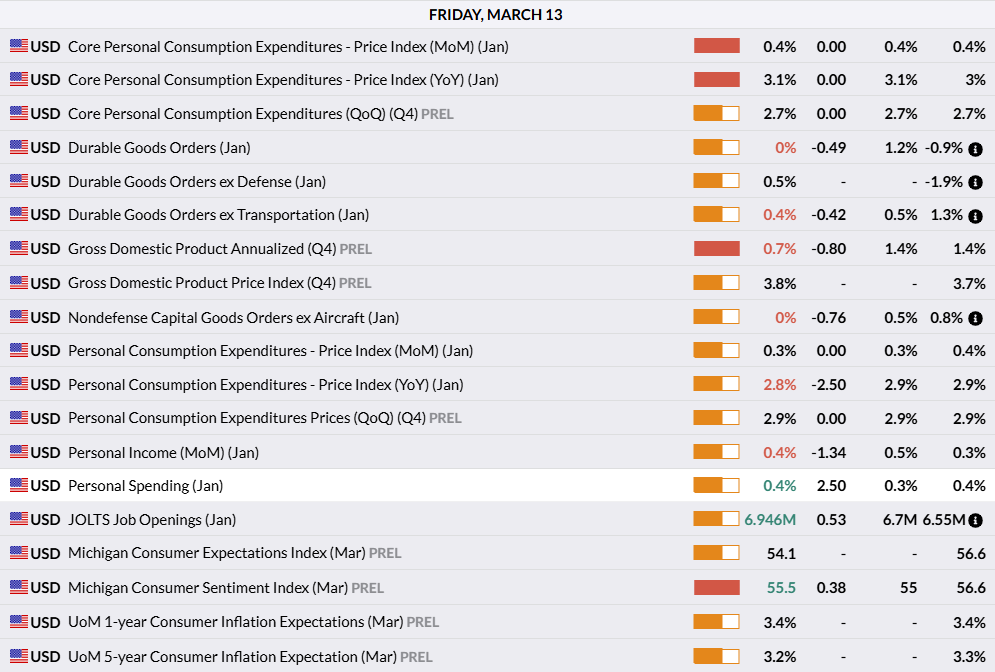Open info icon for Durable Goods ex Transportation

pyautogui.click(x=975, y=216)
